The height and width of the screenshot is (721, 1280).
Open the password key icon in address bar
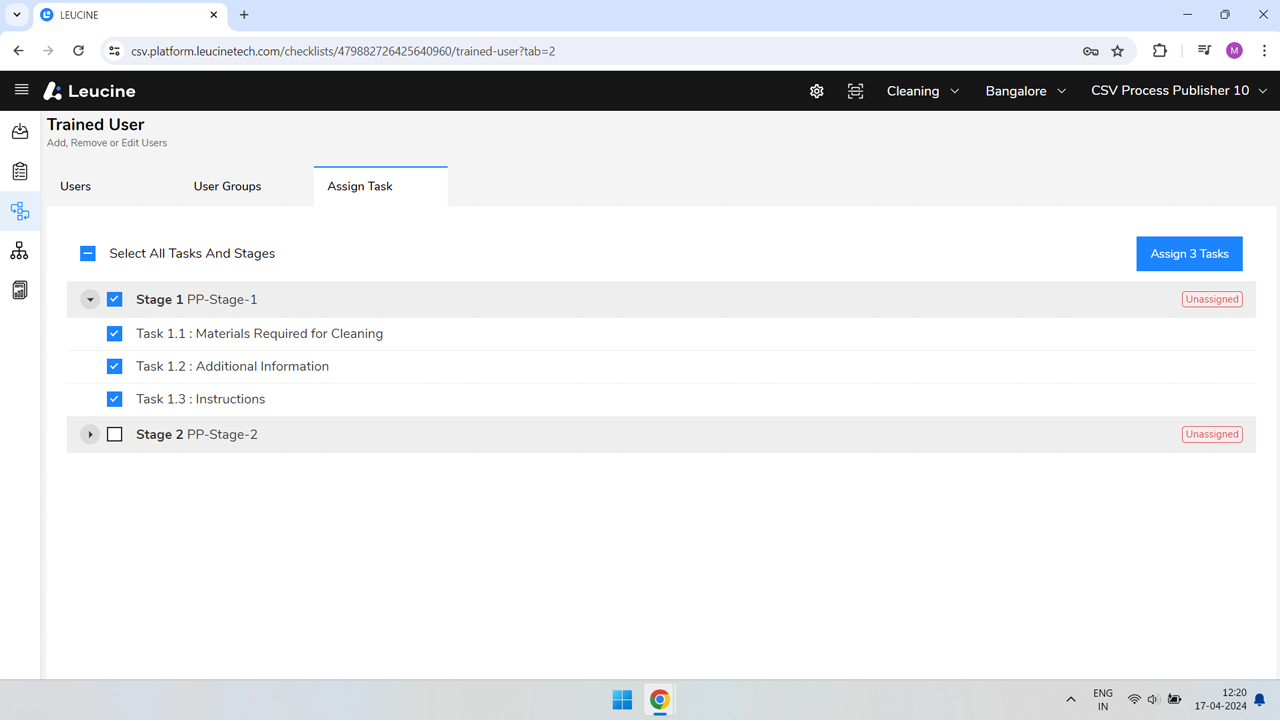tap(1091, 51)
